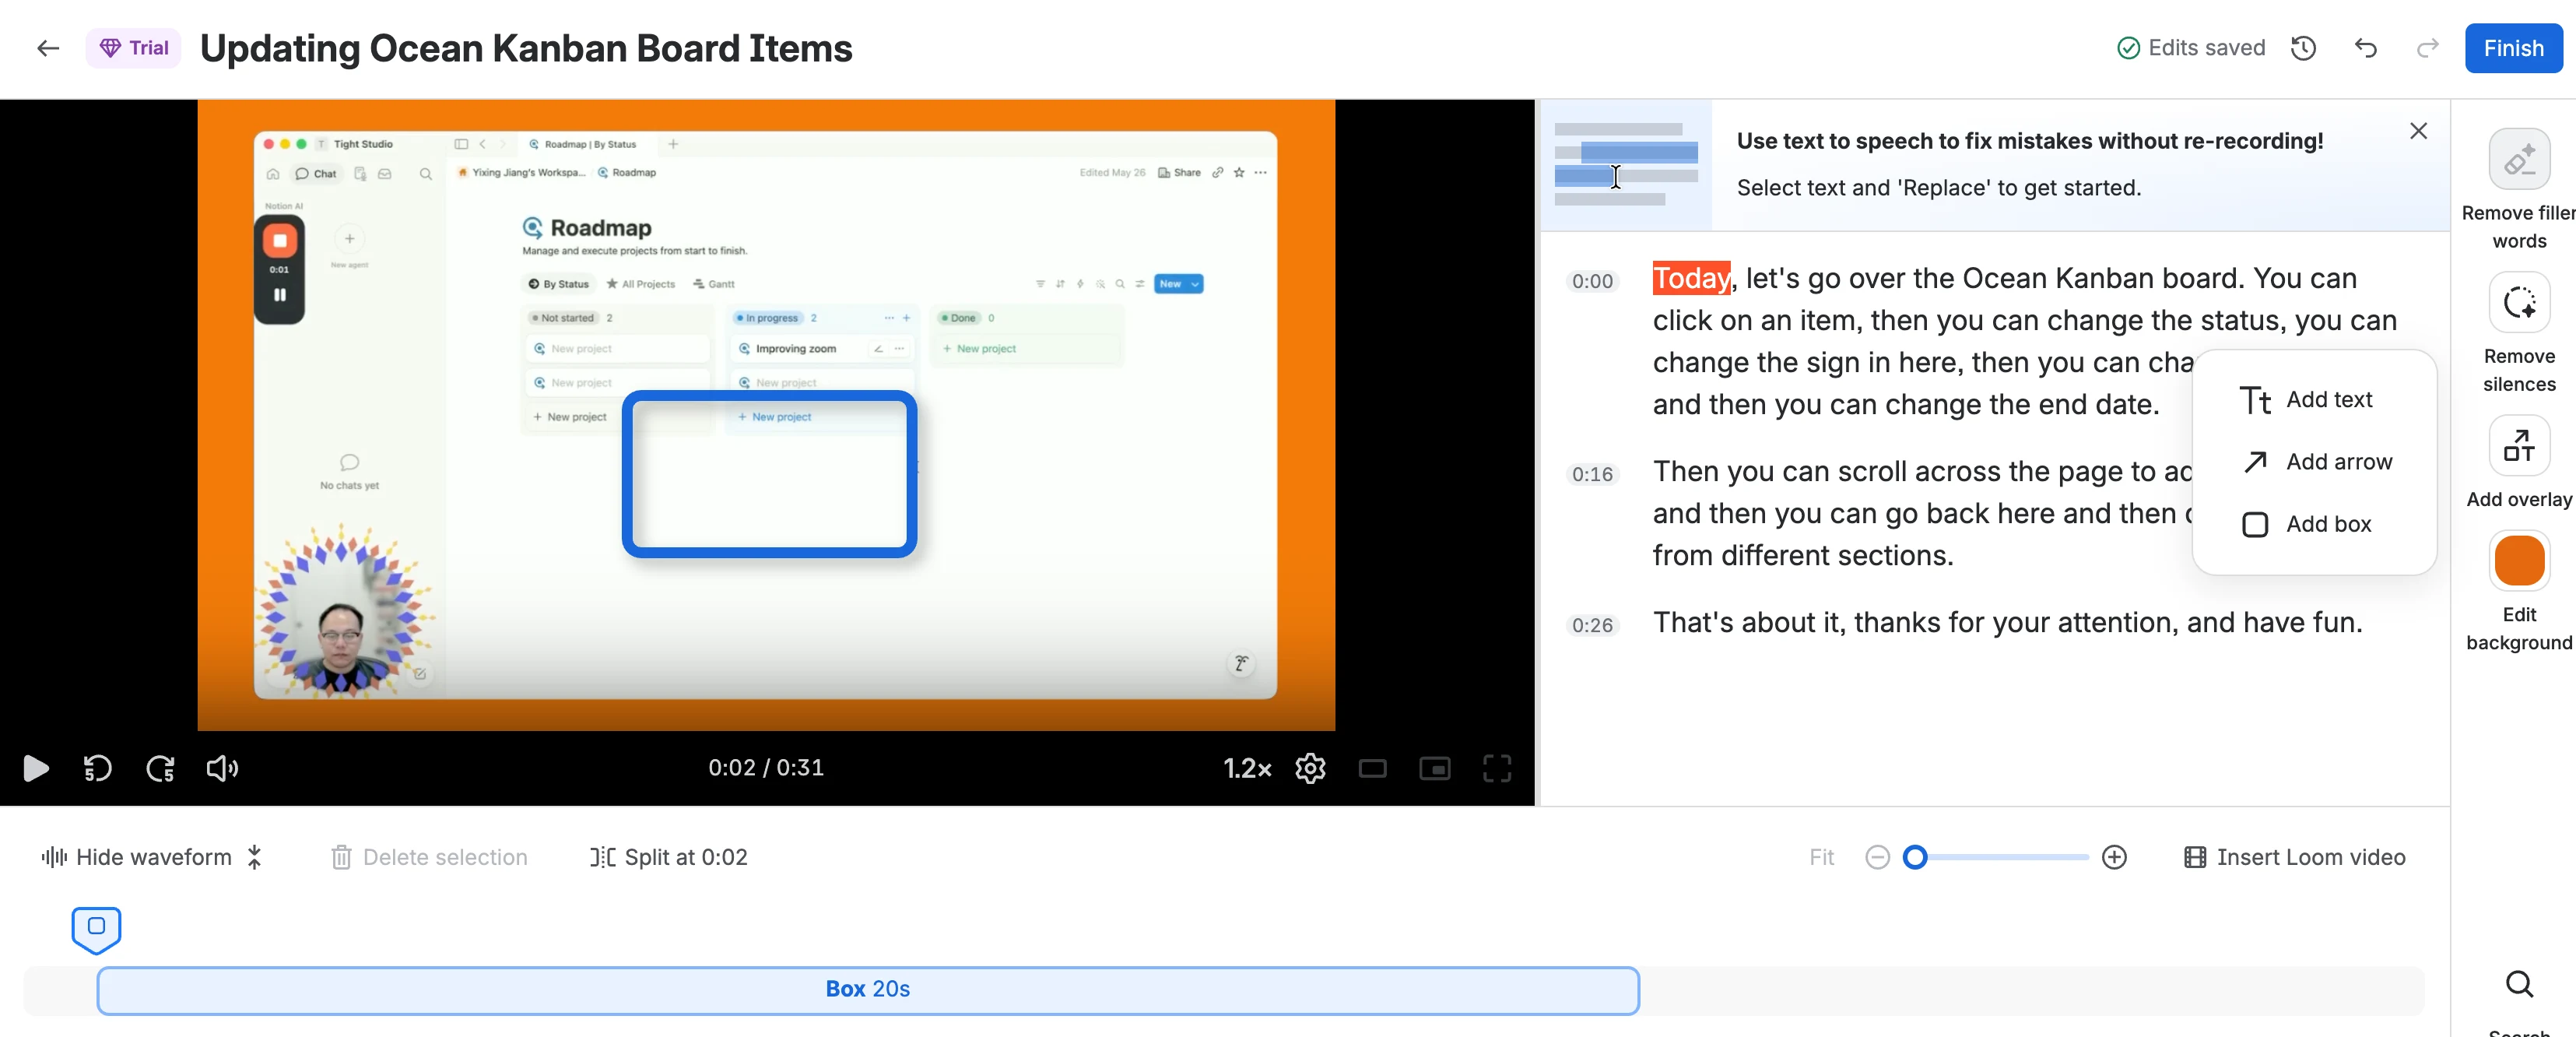
Task: Mute the video volume
Action: coord(222,768)
